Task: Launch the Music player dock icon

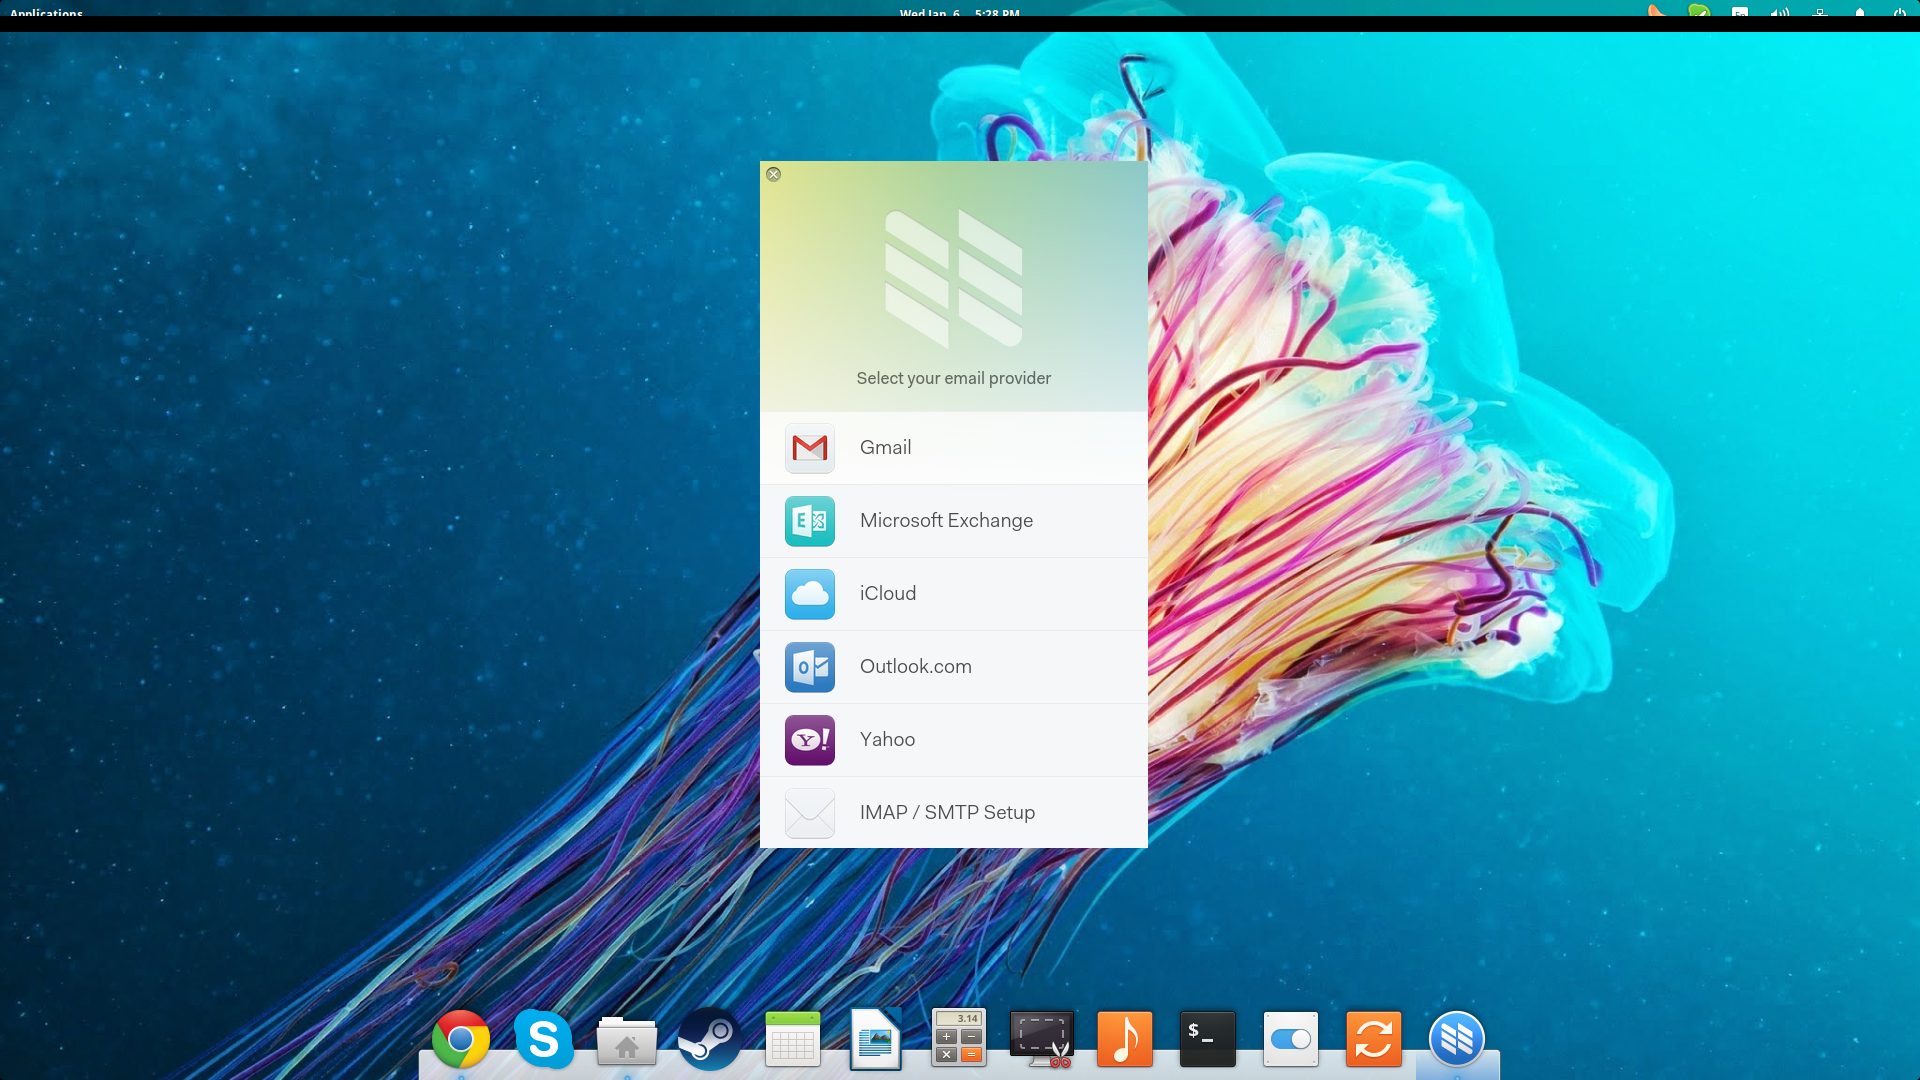Action: pos(1125,1039)
